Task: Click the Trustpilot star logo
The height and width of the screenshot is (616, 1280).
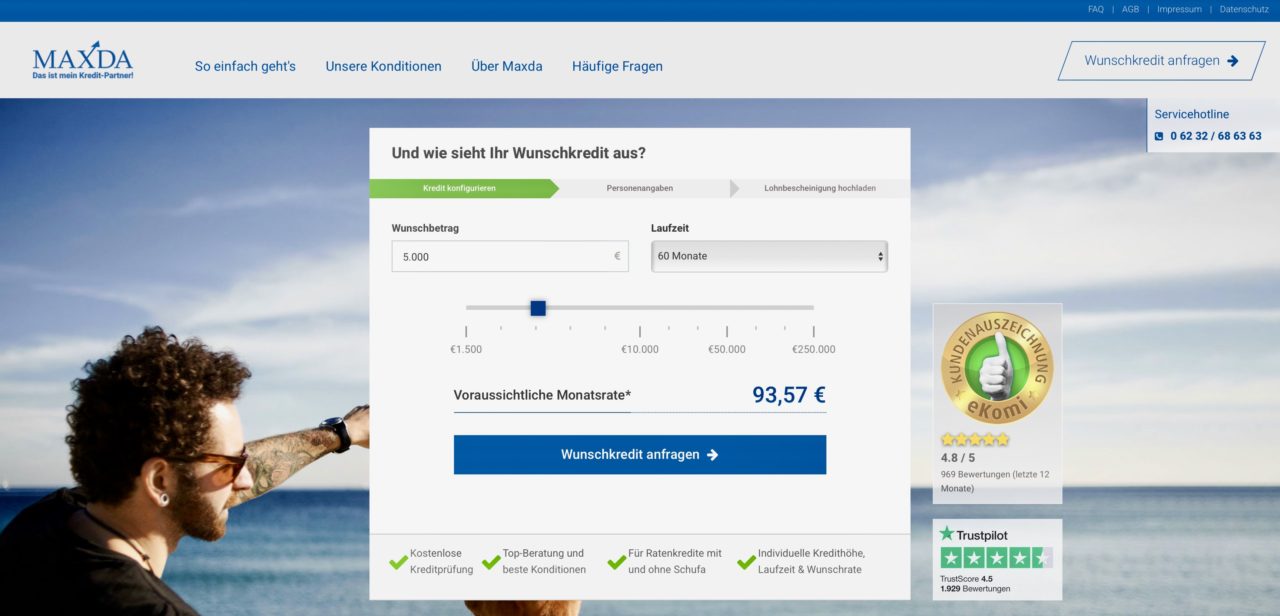Action: click(x=946, y=534)
